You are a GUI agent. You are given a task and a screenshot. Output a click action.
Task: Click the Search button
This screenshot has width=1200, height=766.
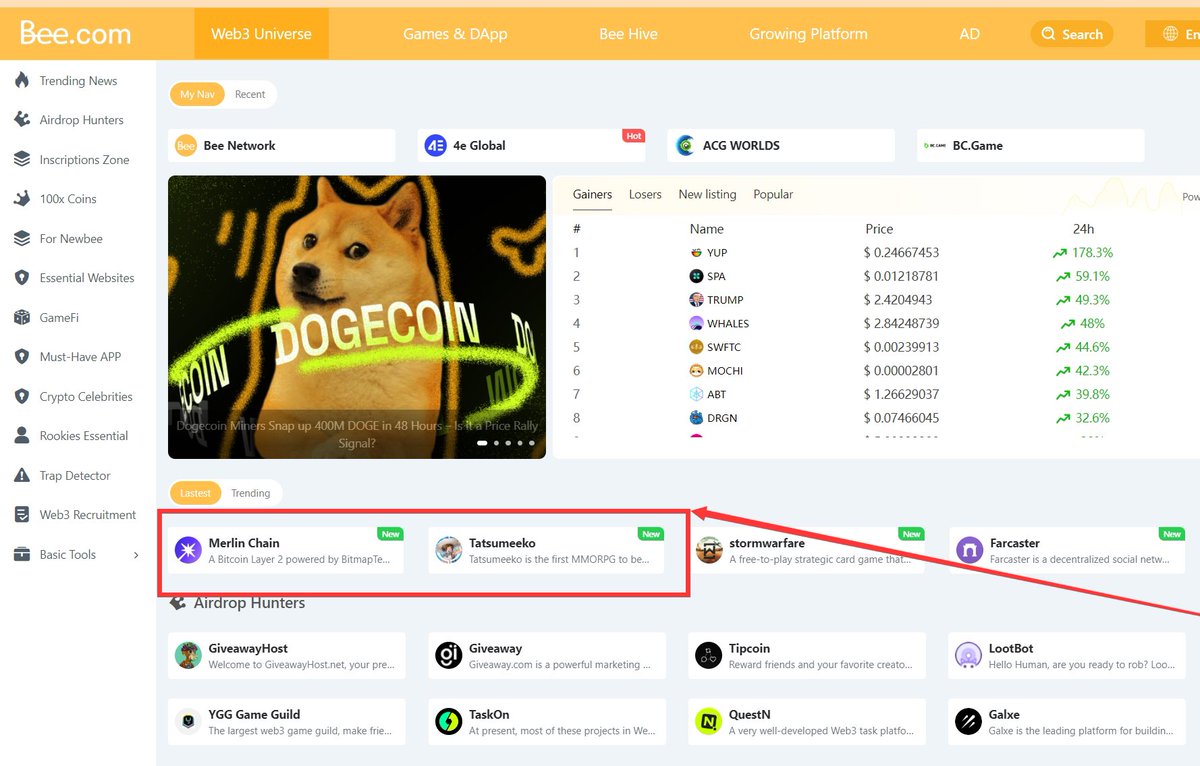1072,34
